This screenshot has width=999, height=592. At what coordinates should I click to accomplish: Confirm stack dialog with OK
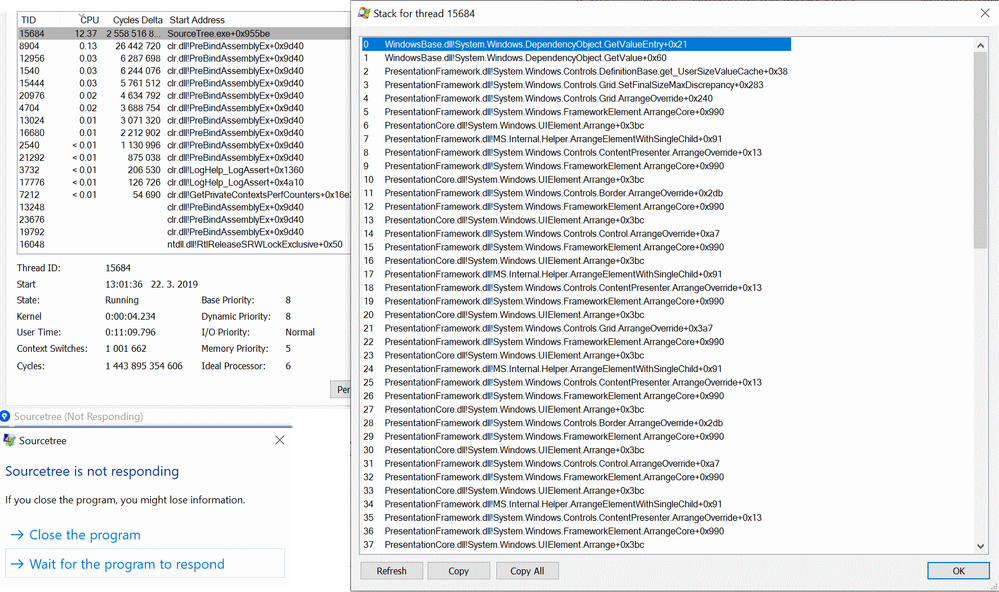pos(958,571)
